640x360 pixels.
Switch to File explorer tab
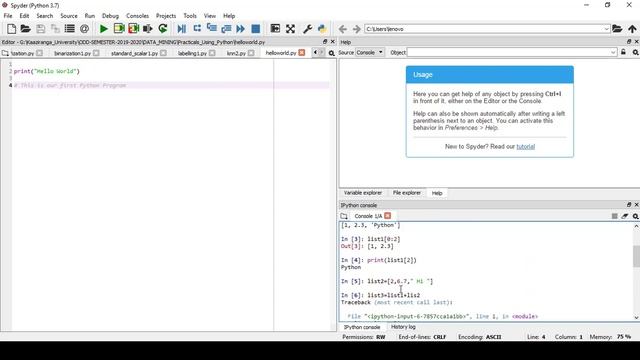[407, 193]
